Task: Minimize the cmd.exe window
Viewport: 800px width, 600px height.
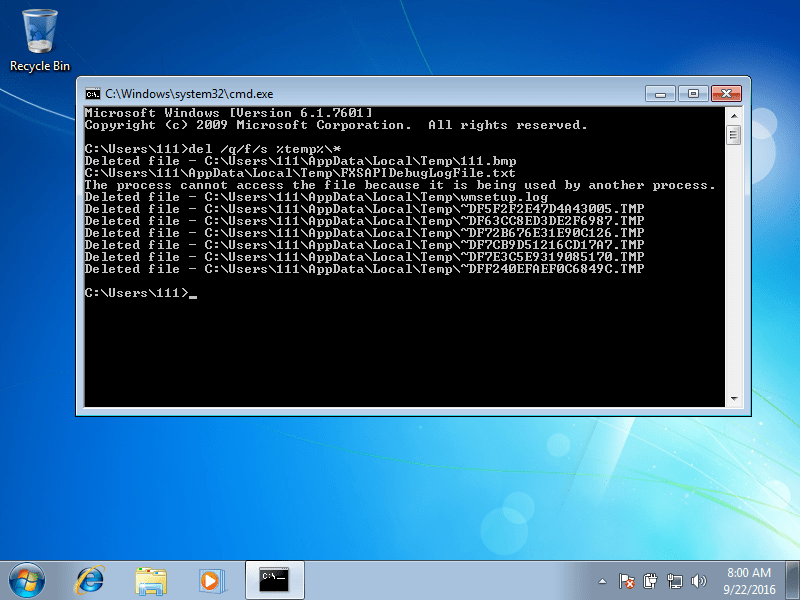Action: click(x=659, y=93)
